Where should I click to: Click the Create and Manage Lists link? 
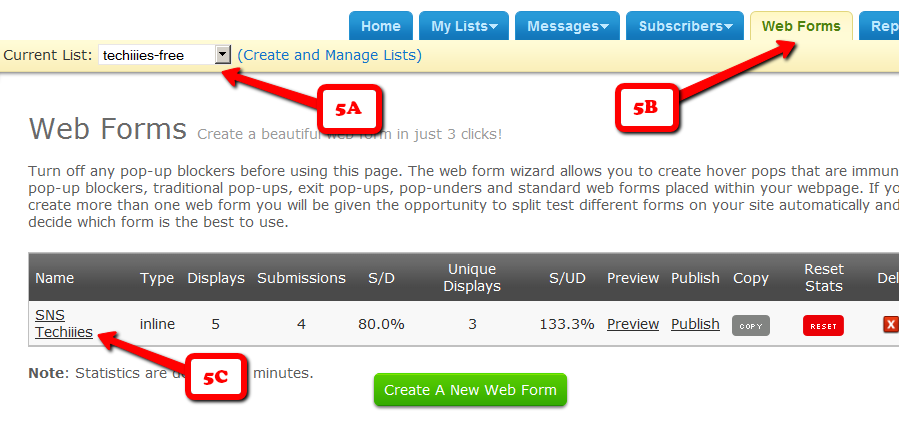point(329,55)
